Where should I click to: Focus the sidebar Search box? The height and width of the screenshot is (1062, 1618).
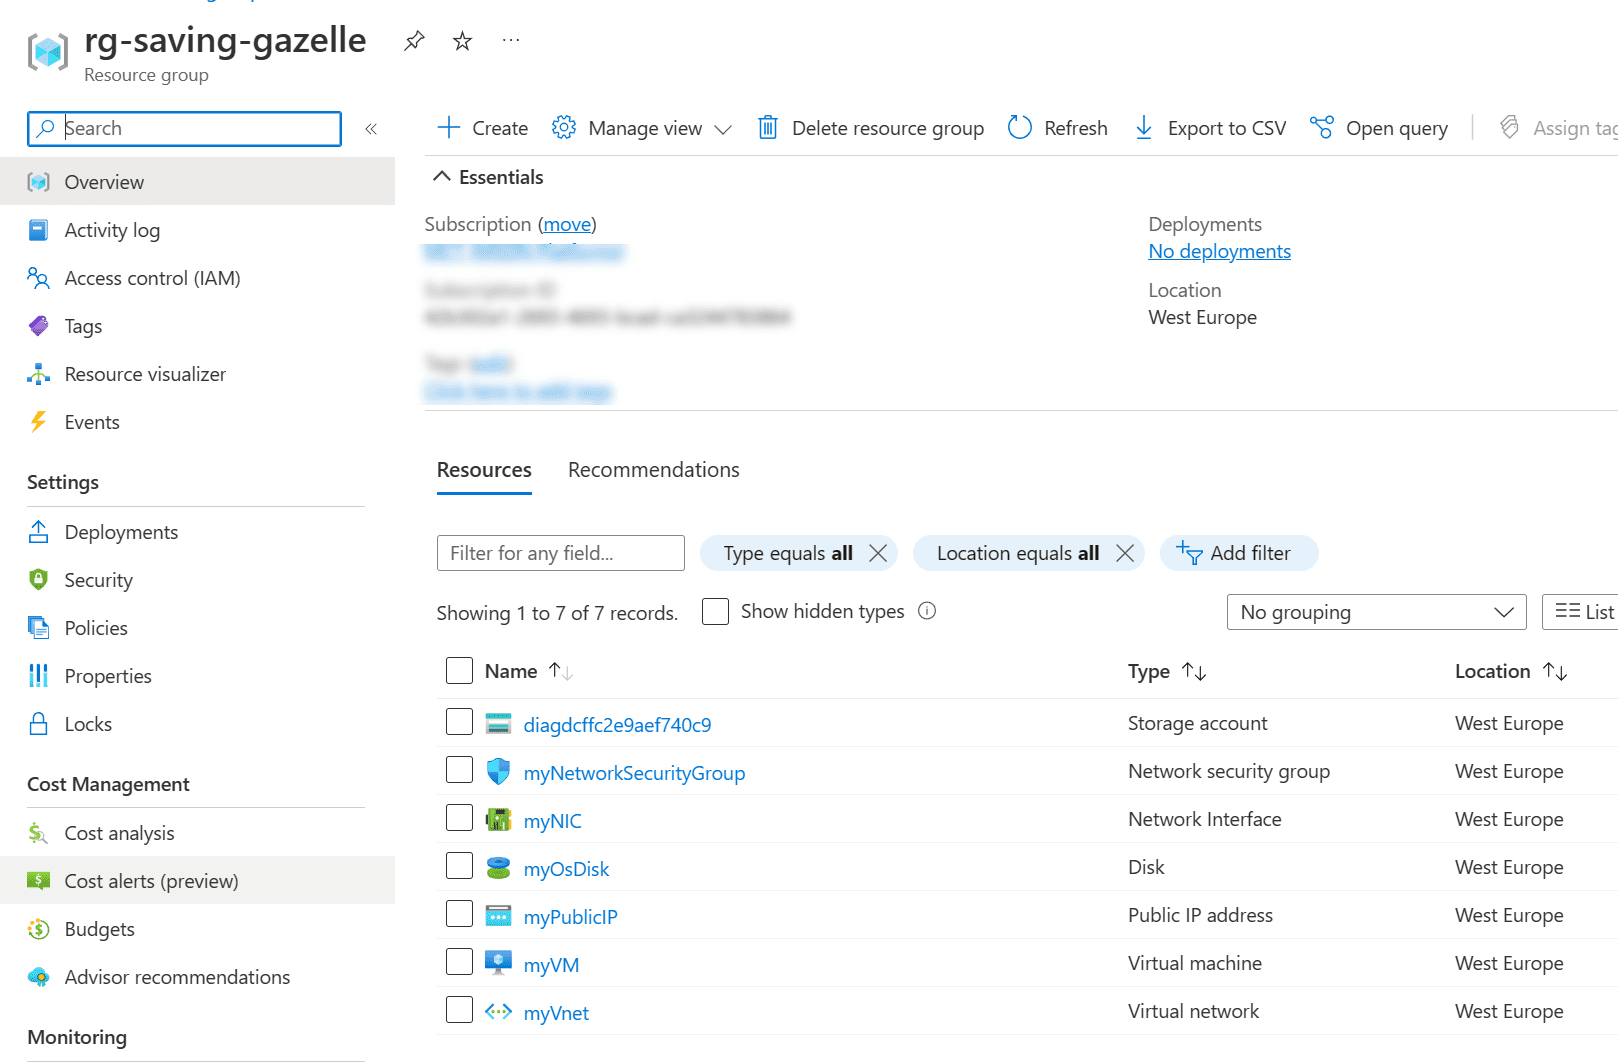pos(184,128)
